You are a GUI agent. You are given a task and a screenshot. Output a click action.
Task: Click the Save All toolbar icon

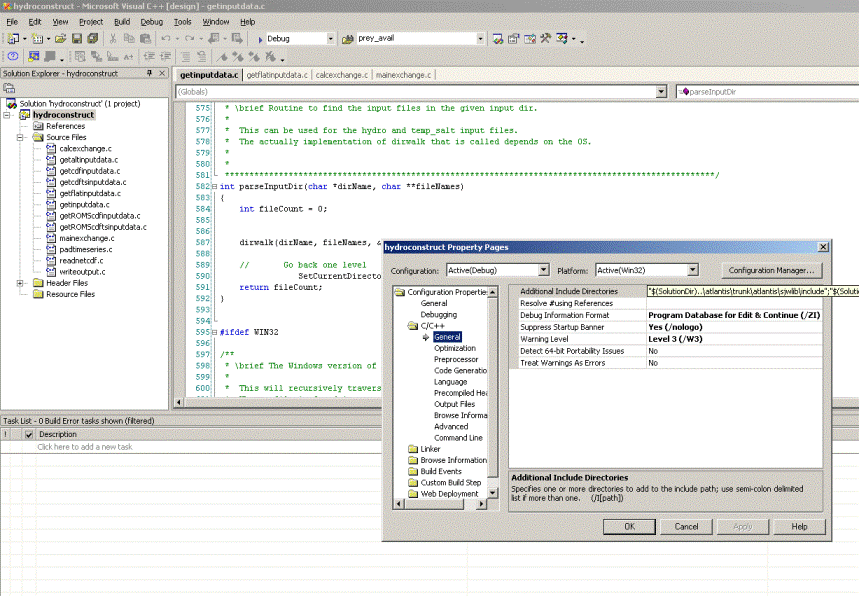pyautogui.click(x=92, y=38)
